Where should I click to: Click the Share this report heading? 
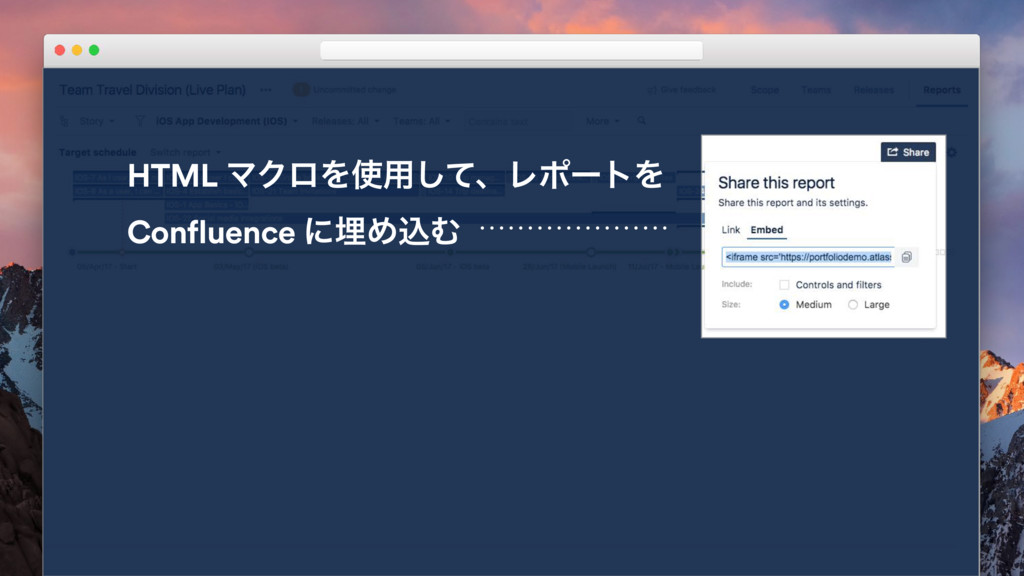point(776,183)
